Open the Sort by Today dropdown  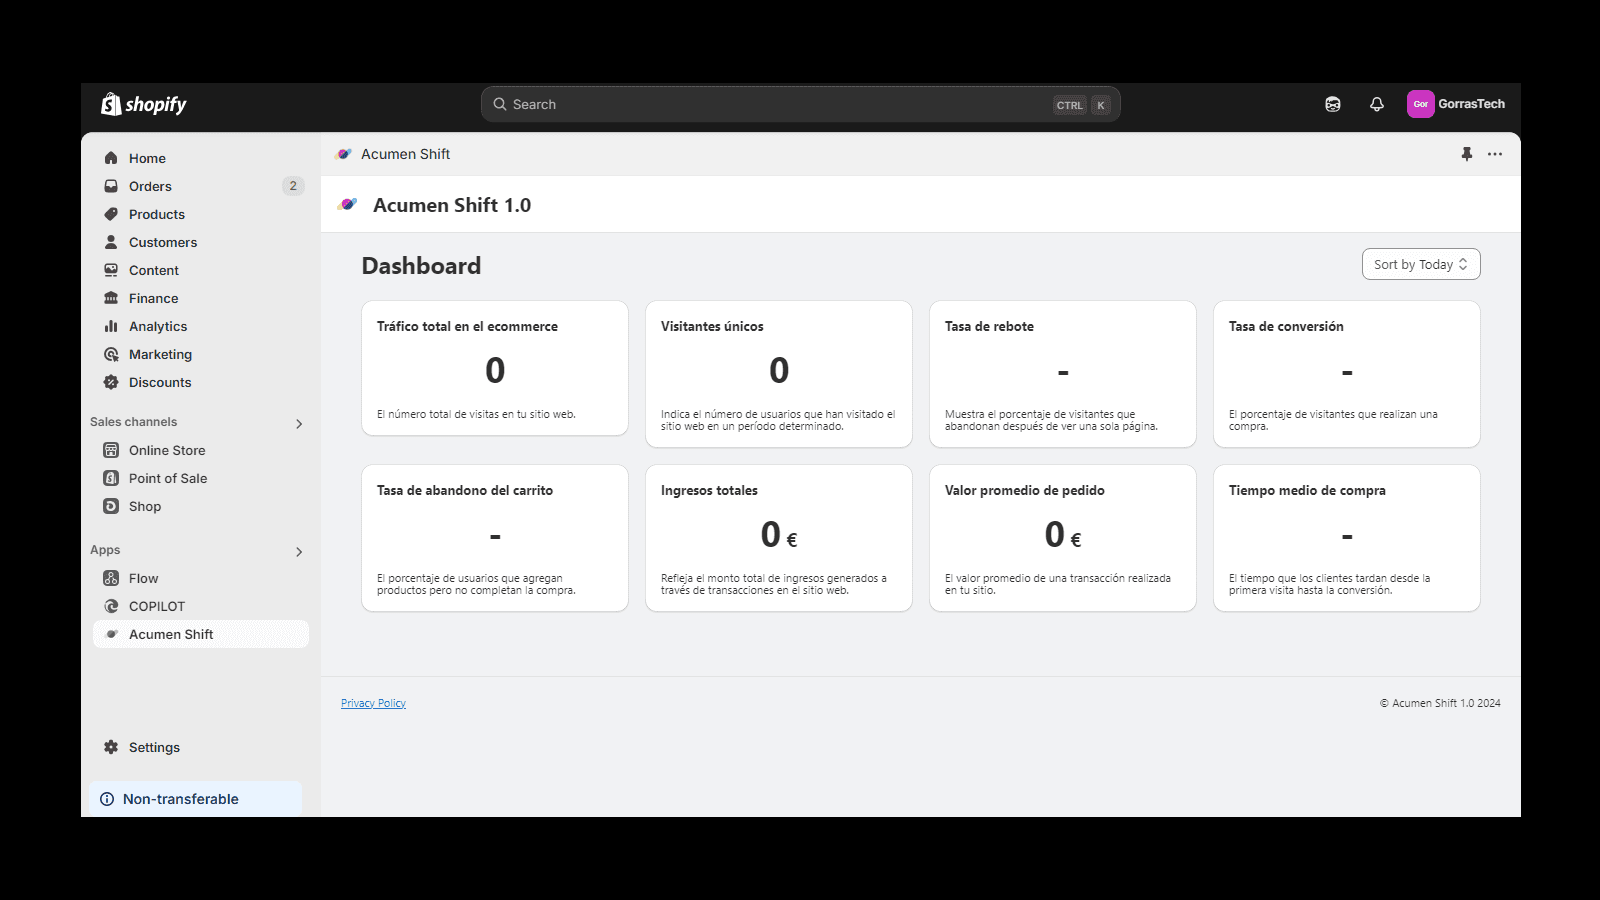coord(1420,264)
